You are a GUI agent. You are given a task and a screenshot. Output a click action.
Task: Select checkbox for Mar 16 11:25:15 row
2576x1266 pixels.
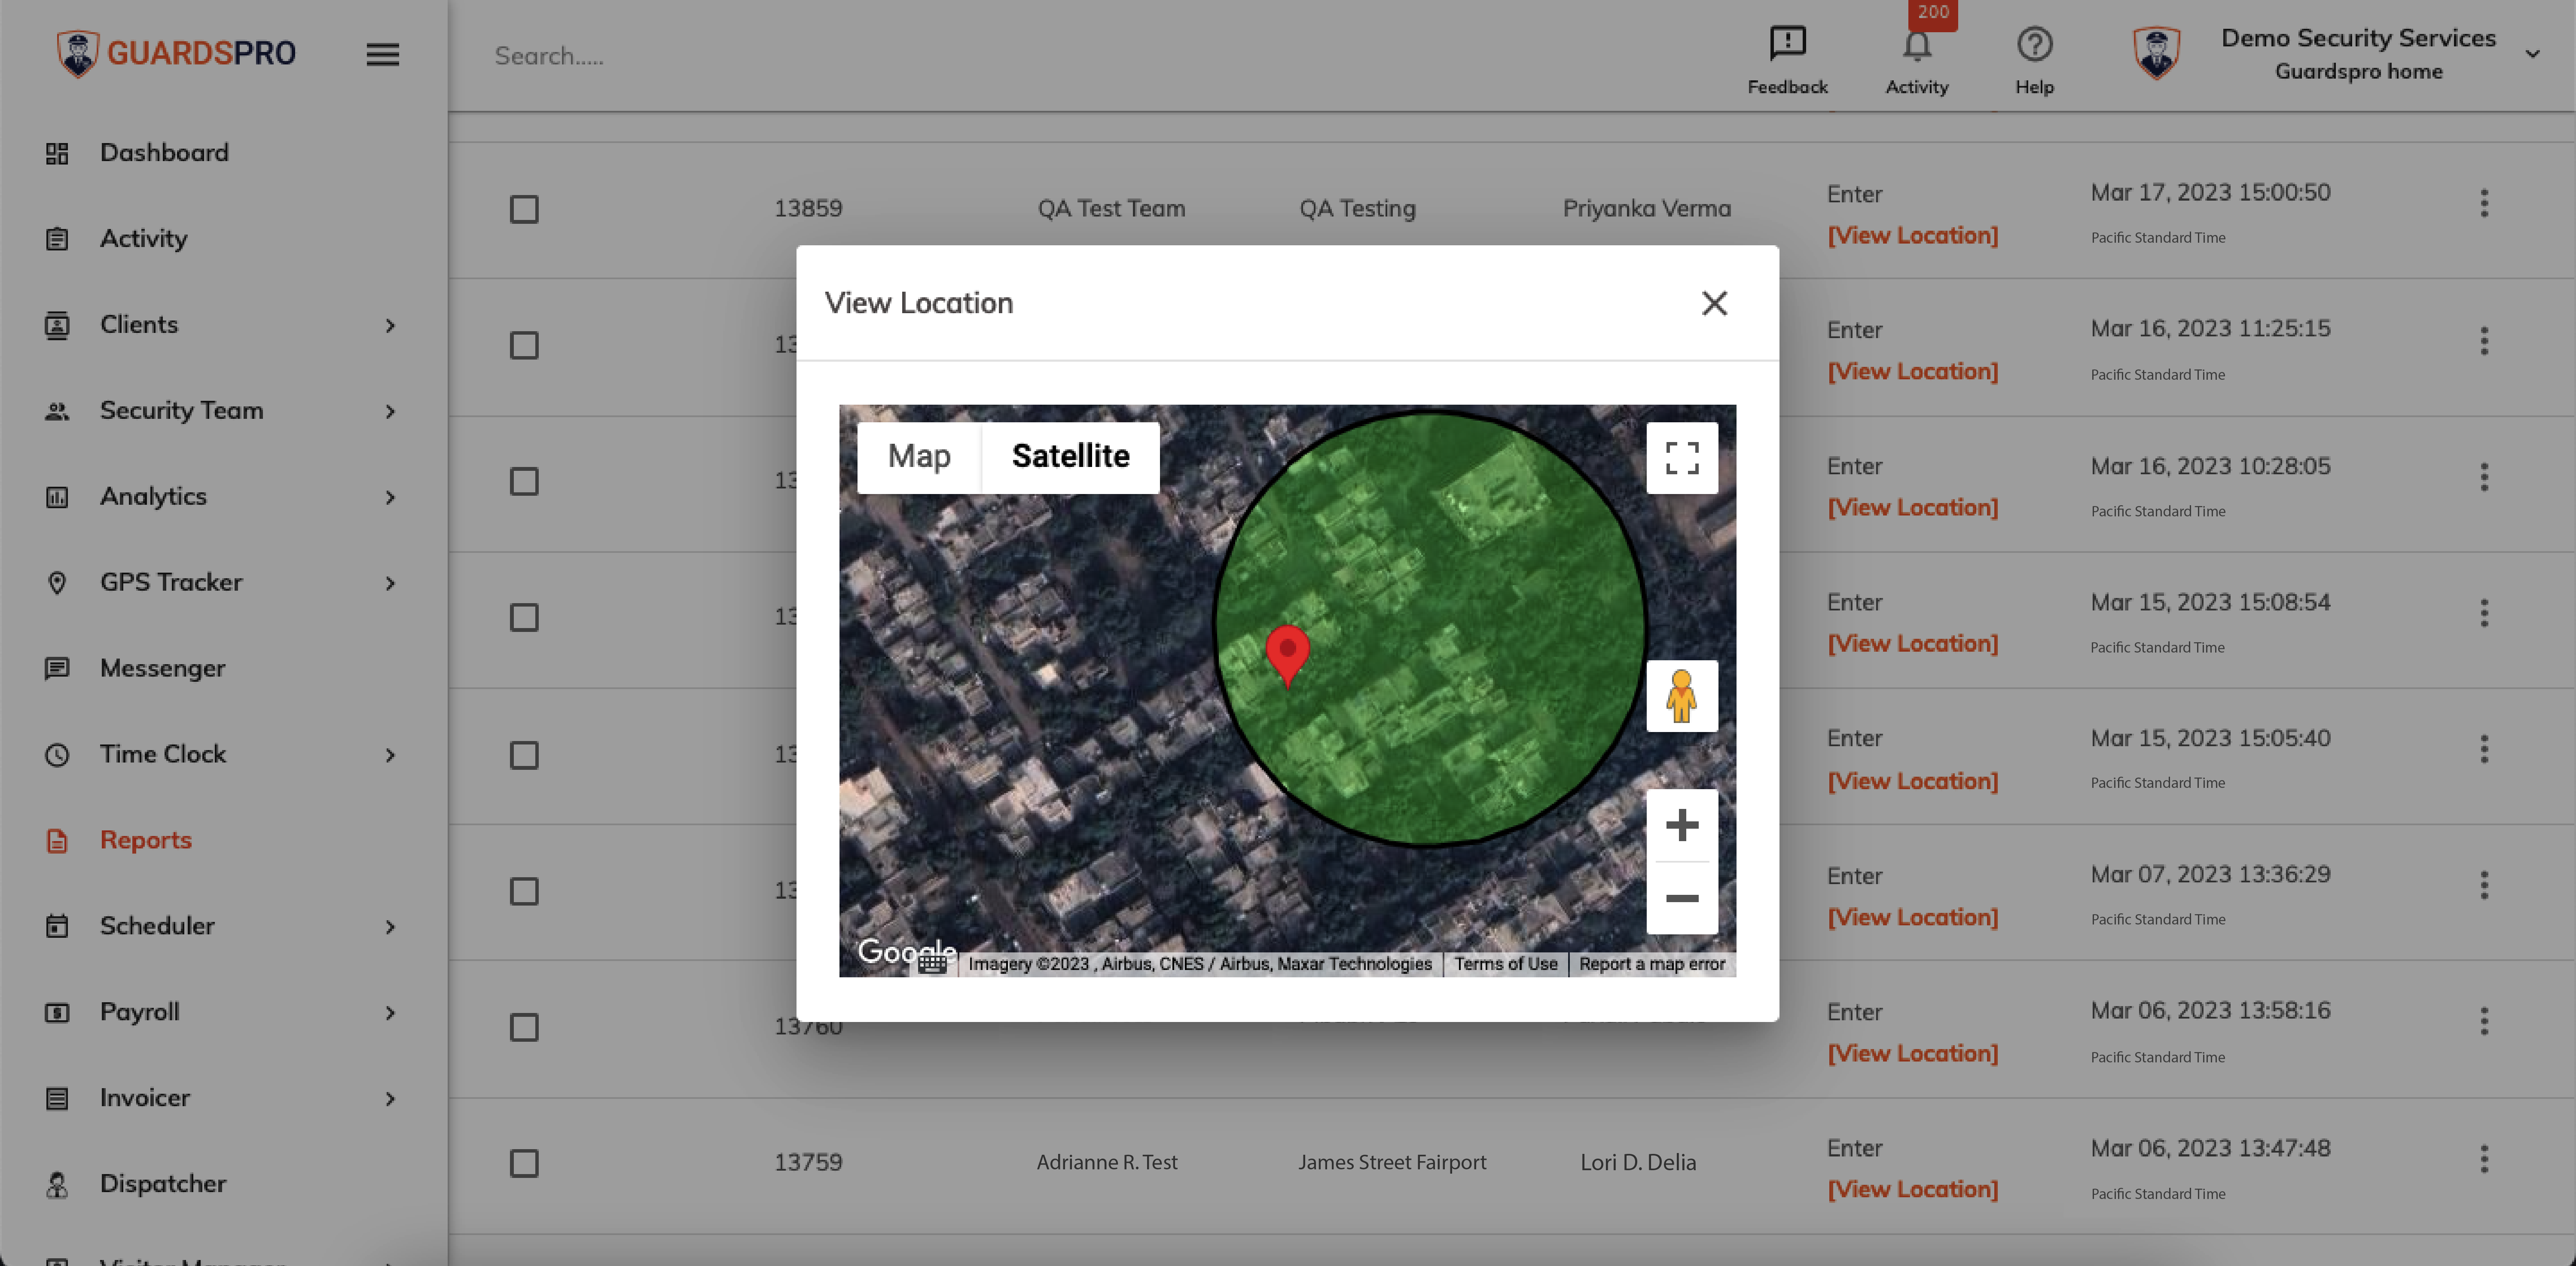coord(524,345)
